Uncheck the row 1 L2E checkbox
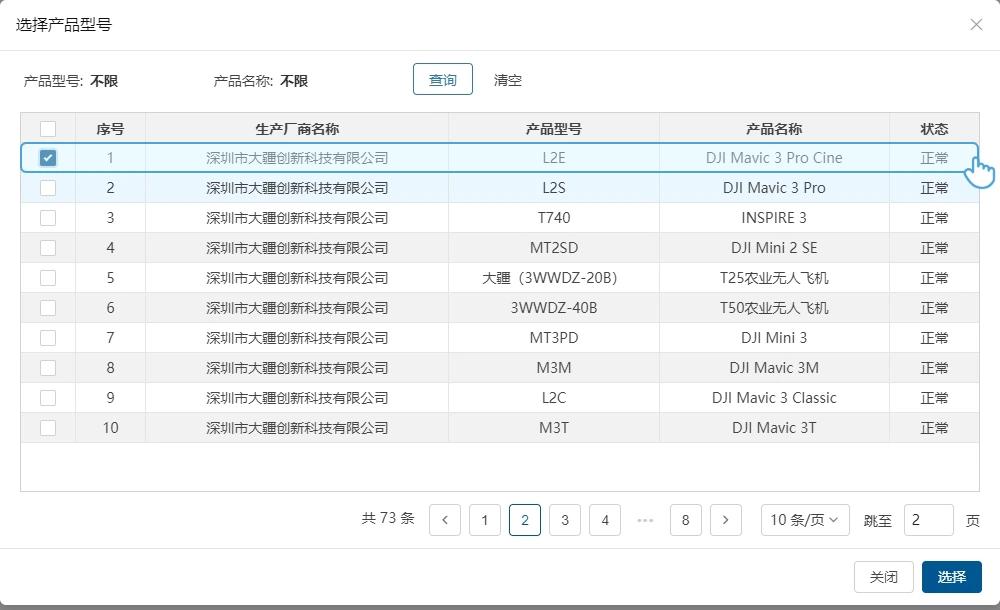The image size is (1000, 610). [48, 158]
